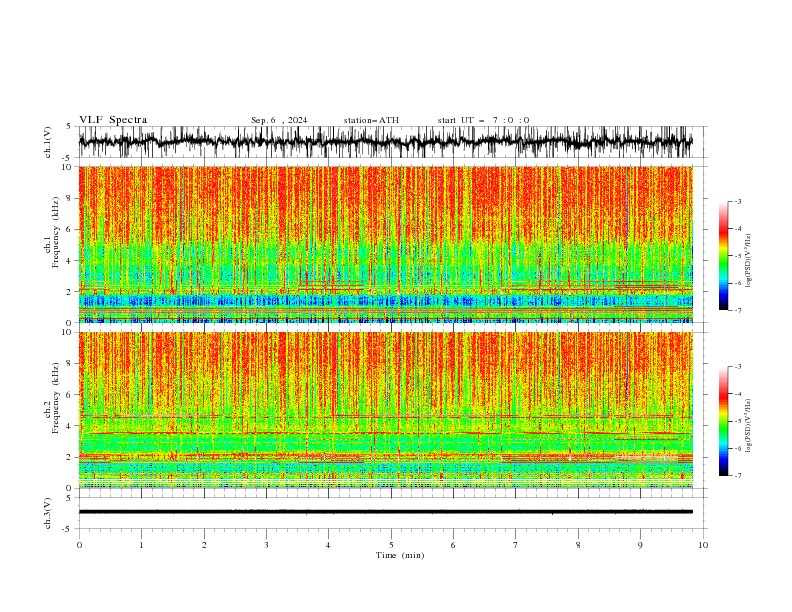
Task: Click time axis tick label "1"
Action: (x=141, y=545)
